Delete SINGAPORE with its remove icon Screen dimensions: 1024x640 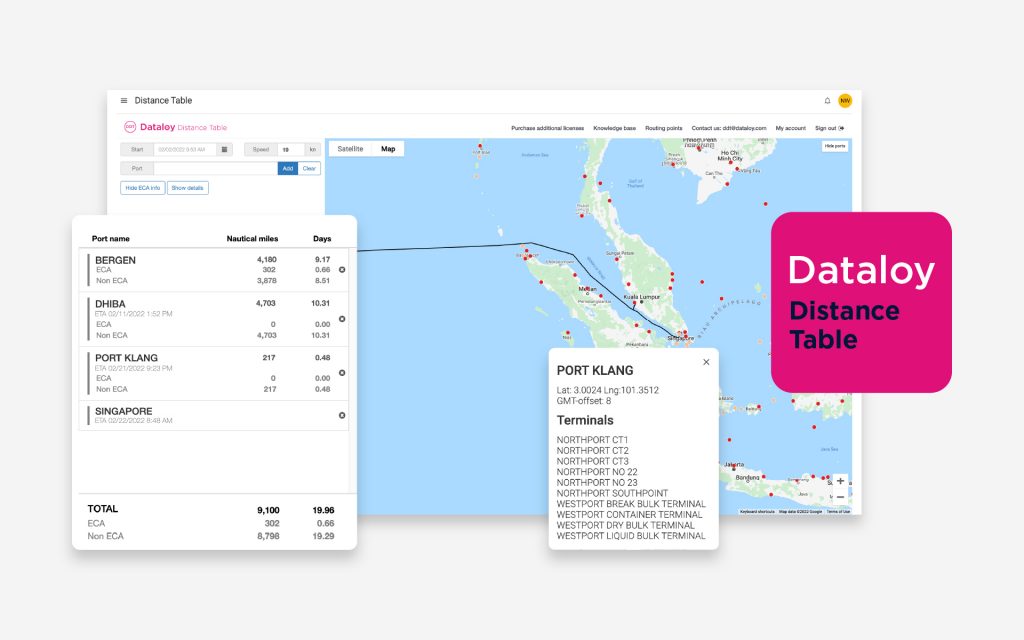pos(341,414)
